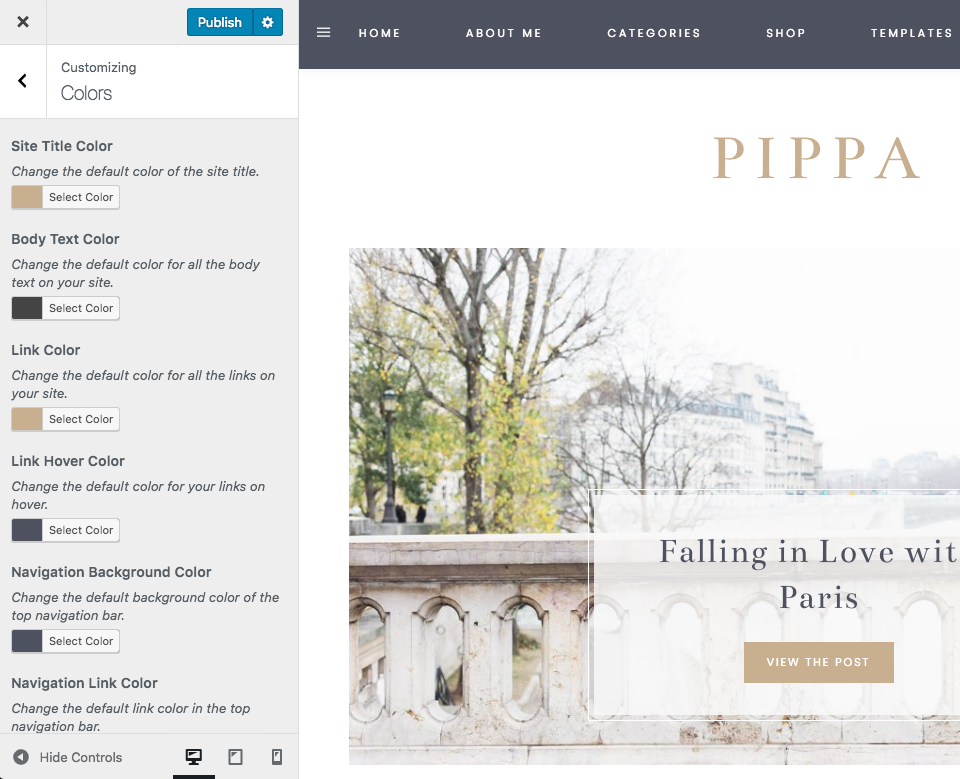Go back using the left chevron arrow
The height and width of the screenshot is (779, 960).
coord(23,81)
